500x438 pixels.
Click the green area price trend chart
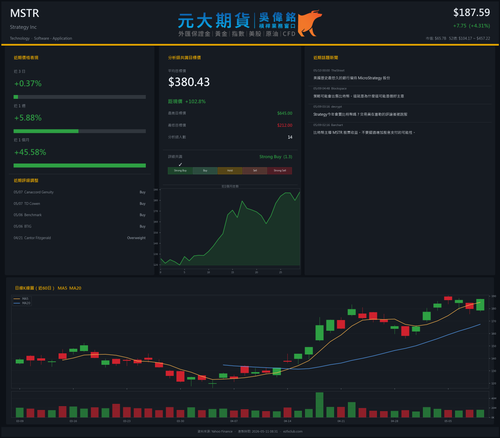(230, 229)
